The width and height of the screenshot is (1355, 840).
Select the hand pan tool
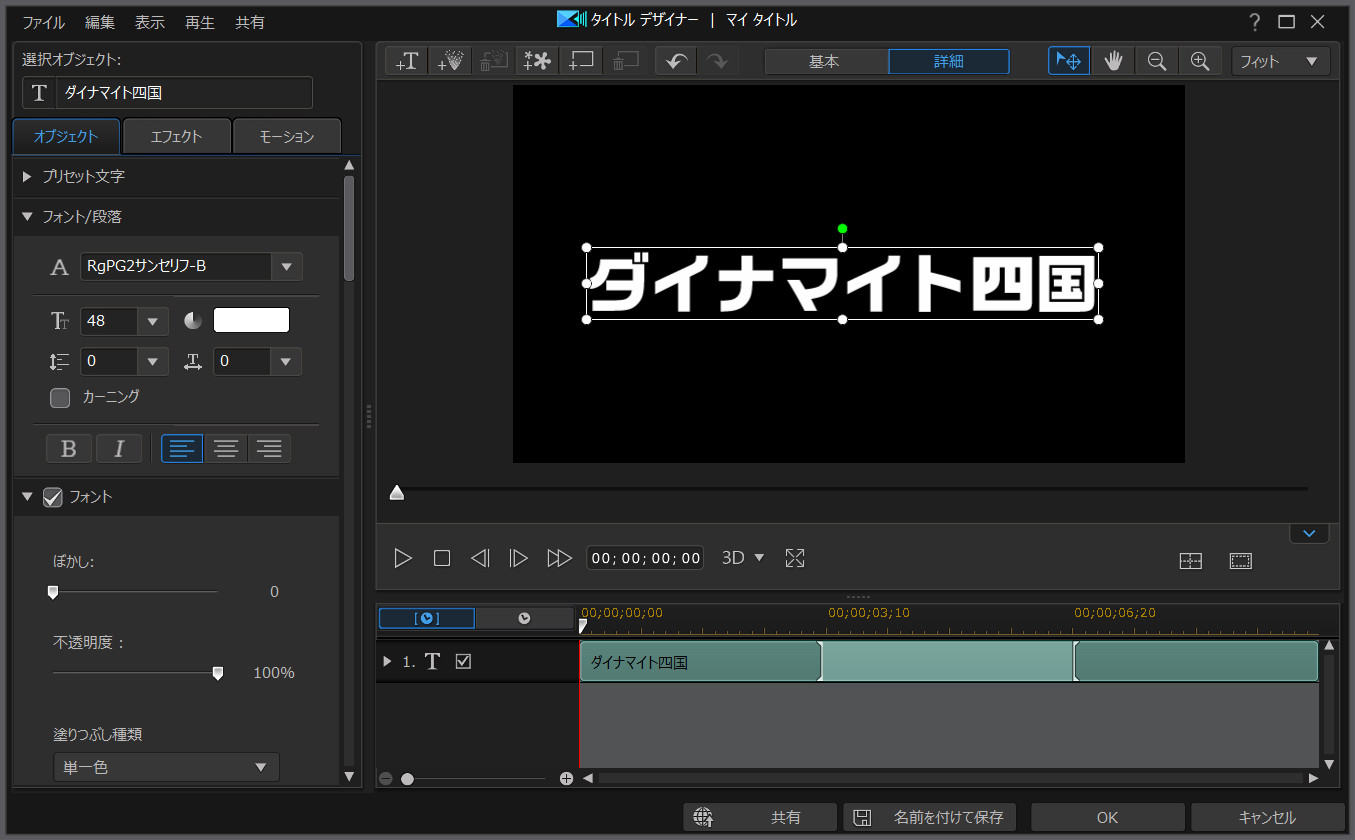pos(1113,61)
